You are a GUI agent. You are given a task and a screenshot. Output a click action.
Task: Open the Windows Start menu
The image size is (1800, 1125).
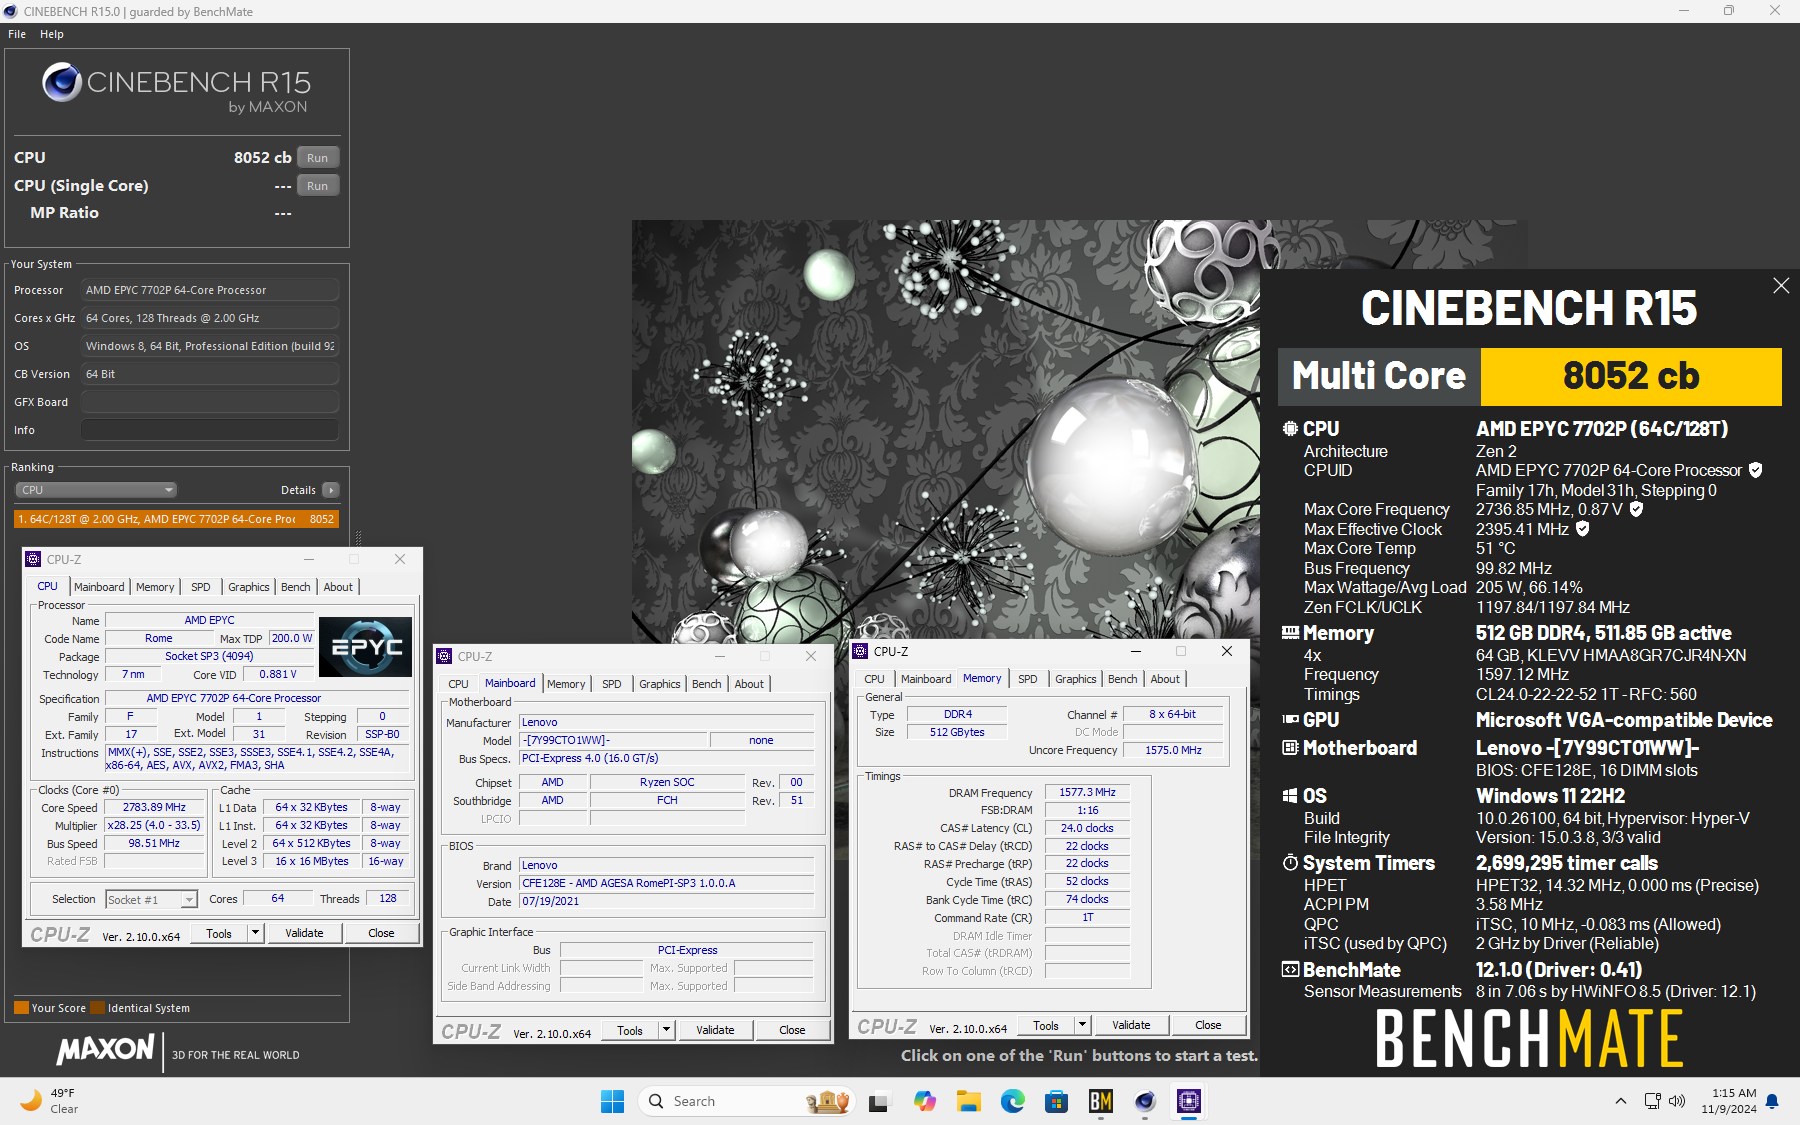612,1101
